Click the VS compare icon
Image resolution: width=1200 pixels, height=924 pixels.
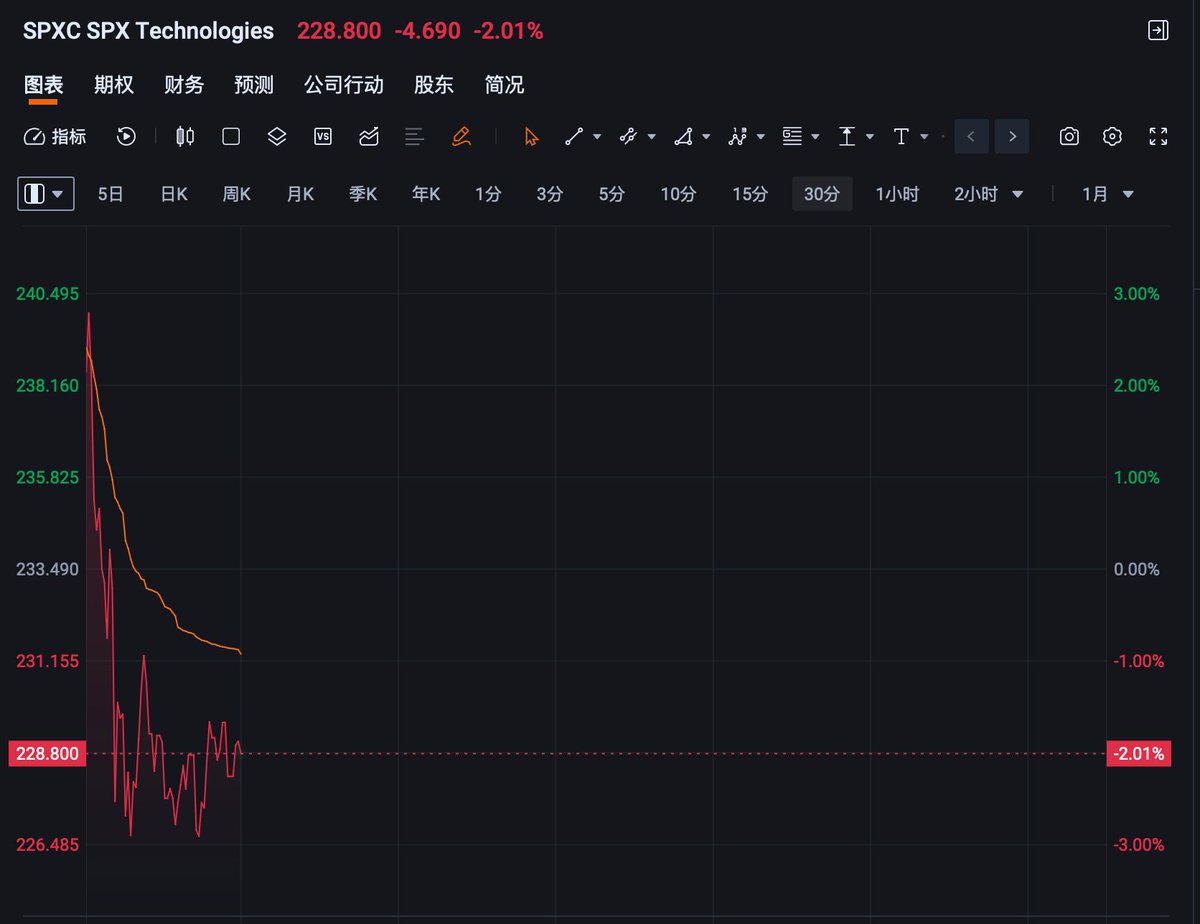tap(323, 137)
